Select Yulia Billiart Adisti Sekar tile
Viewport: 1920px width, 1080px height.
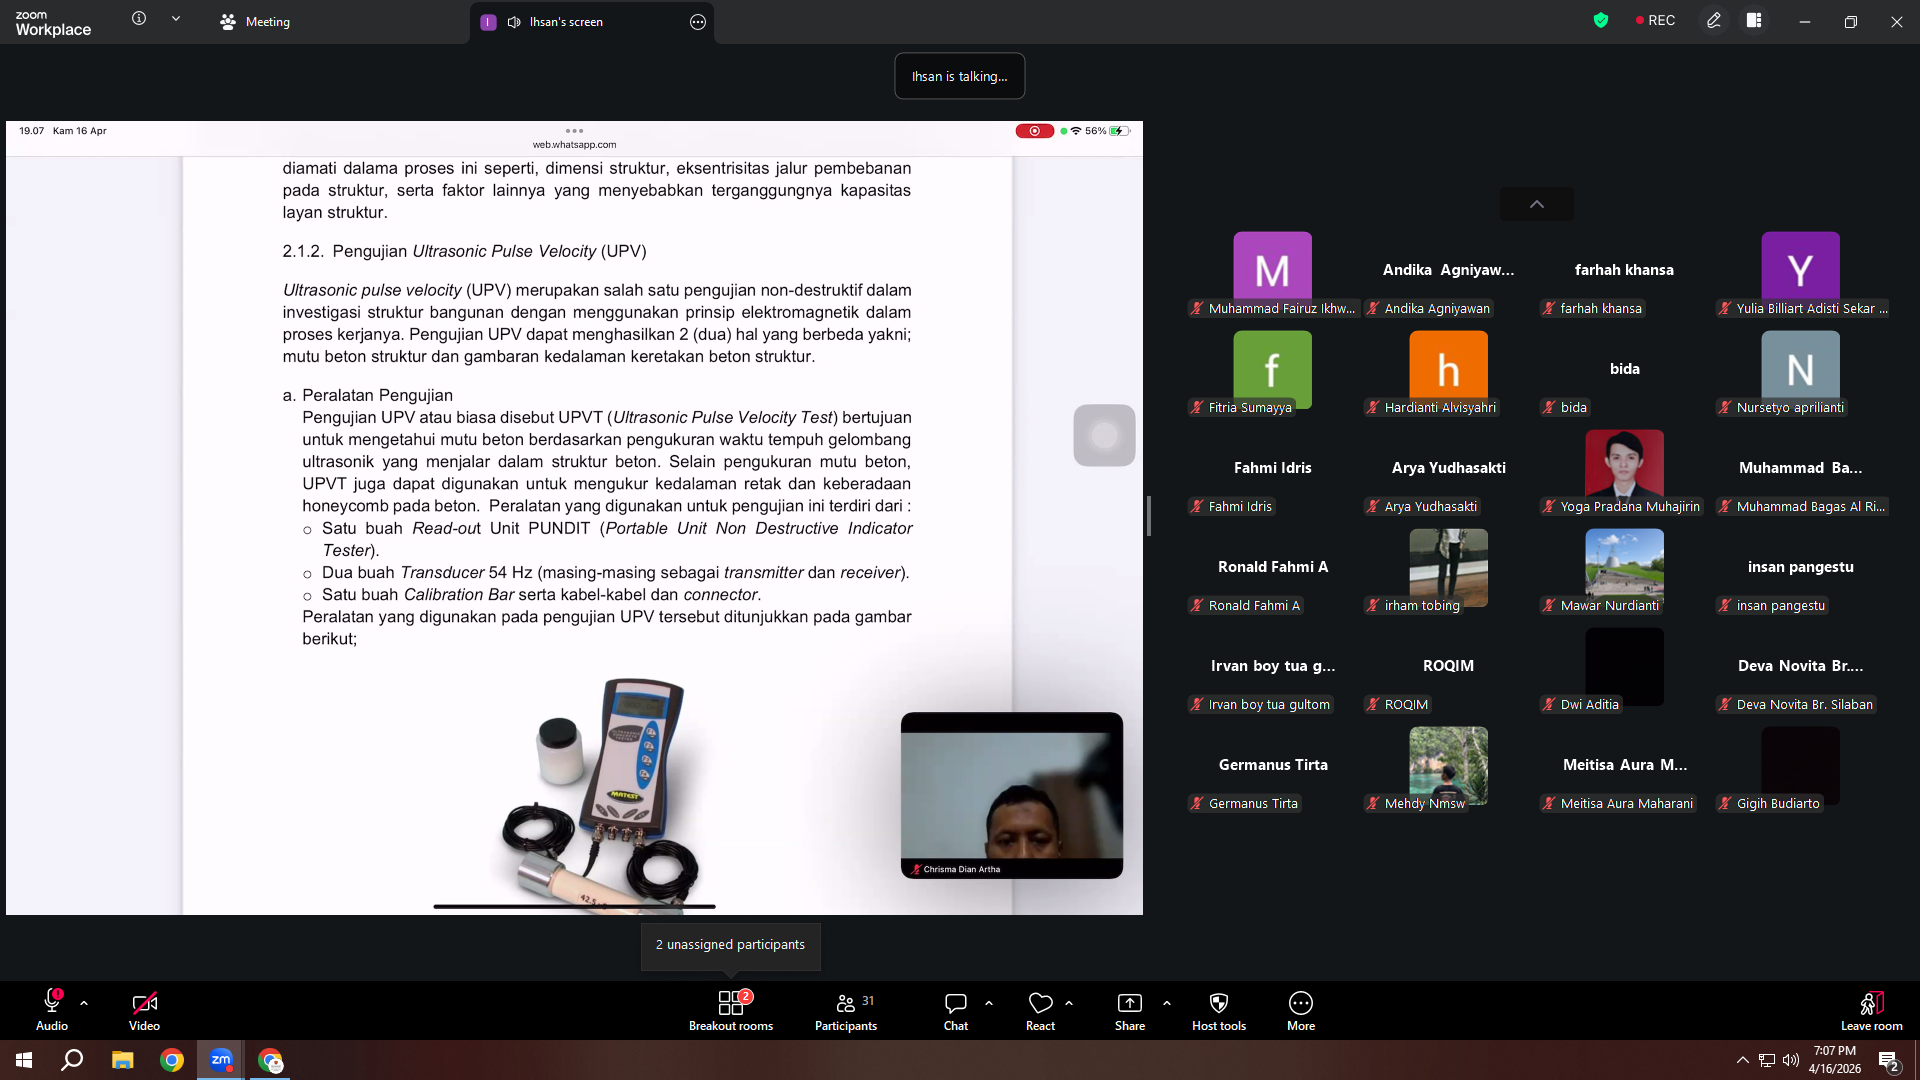click(1800, 274)
